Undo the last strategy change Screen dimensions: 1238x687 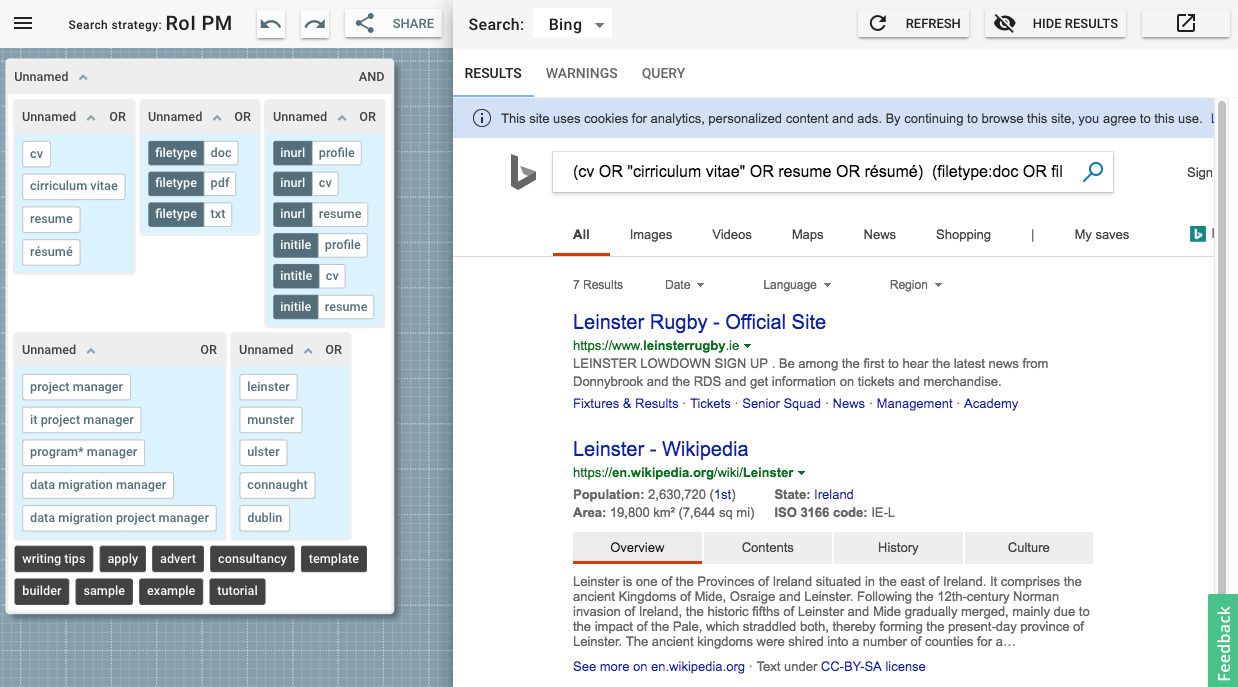270,24
